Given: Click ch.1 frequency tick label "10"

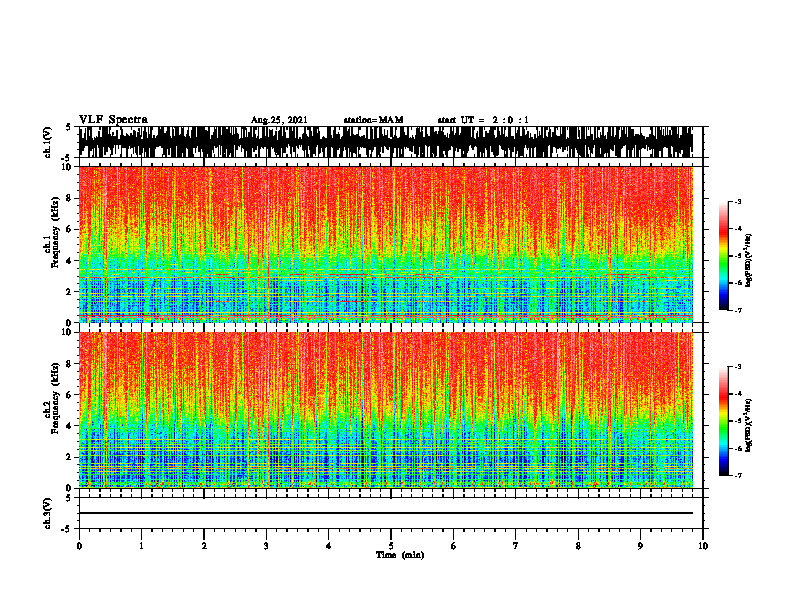Looking at the screenshot, I should pyautogui.click(x=68, y=167).
